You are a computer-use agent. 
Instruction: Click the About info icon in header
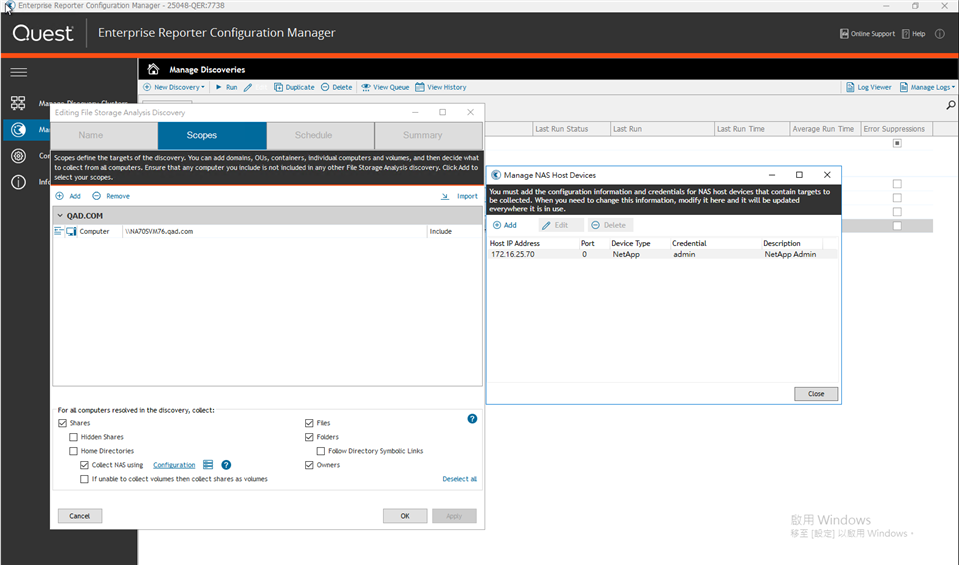click(x=939, y=34)
